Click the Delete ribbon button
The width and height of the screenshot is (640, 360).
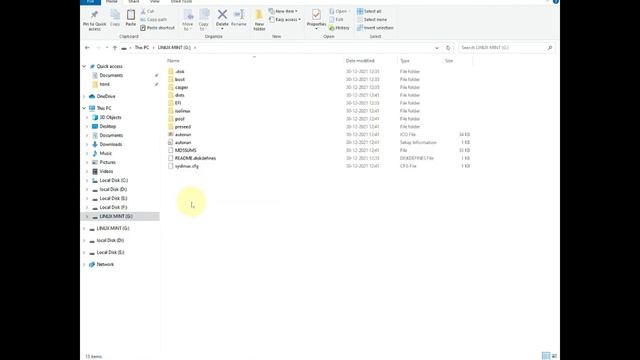click(222, 20)
